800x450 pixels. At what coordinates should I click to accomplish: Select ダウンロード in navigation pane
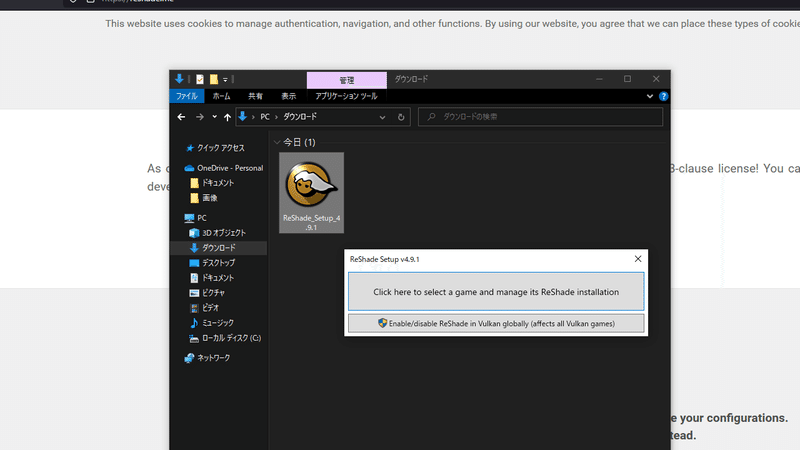tap(218, 247)
